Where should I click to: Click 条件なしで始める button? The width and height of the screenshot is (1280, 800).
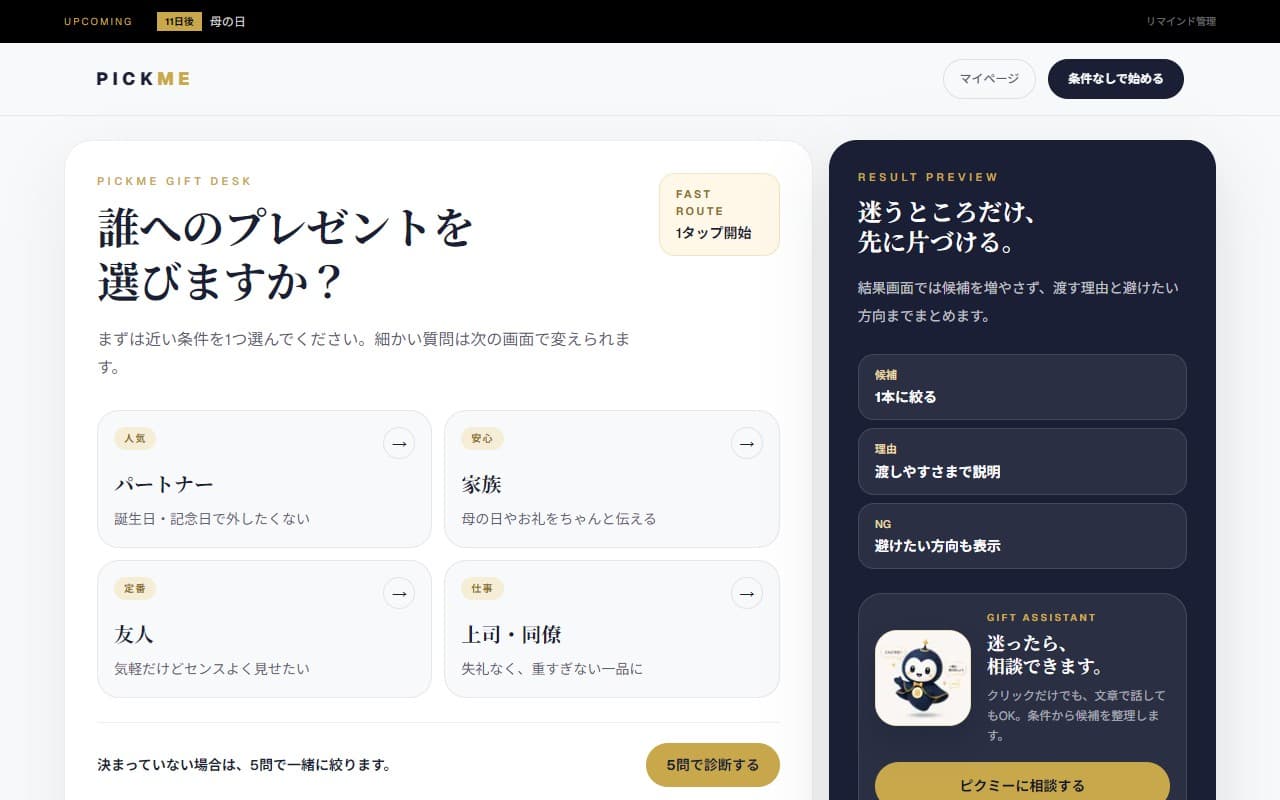coord(1116,79)
